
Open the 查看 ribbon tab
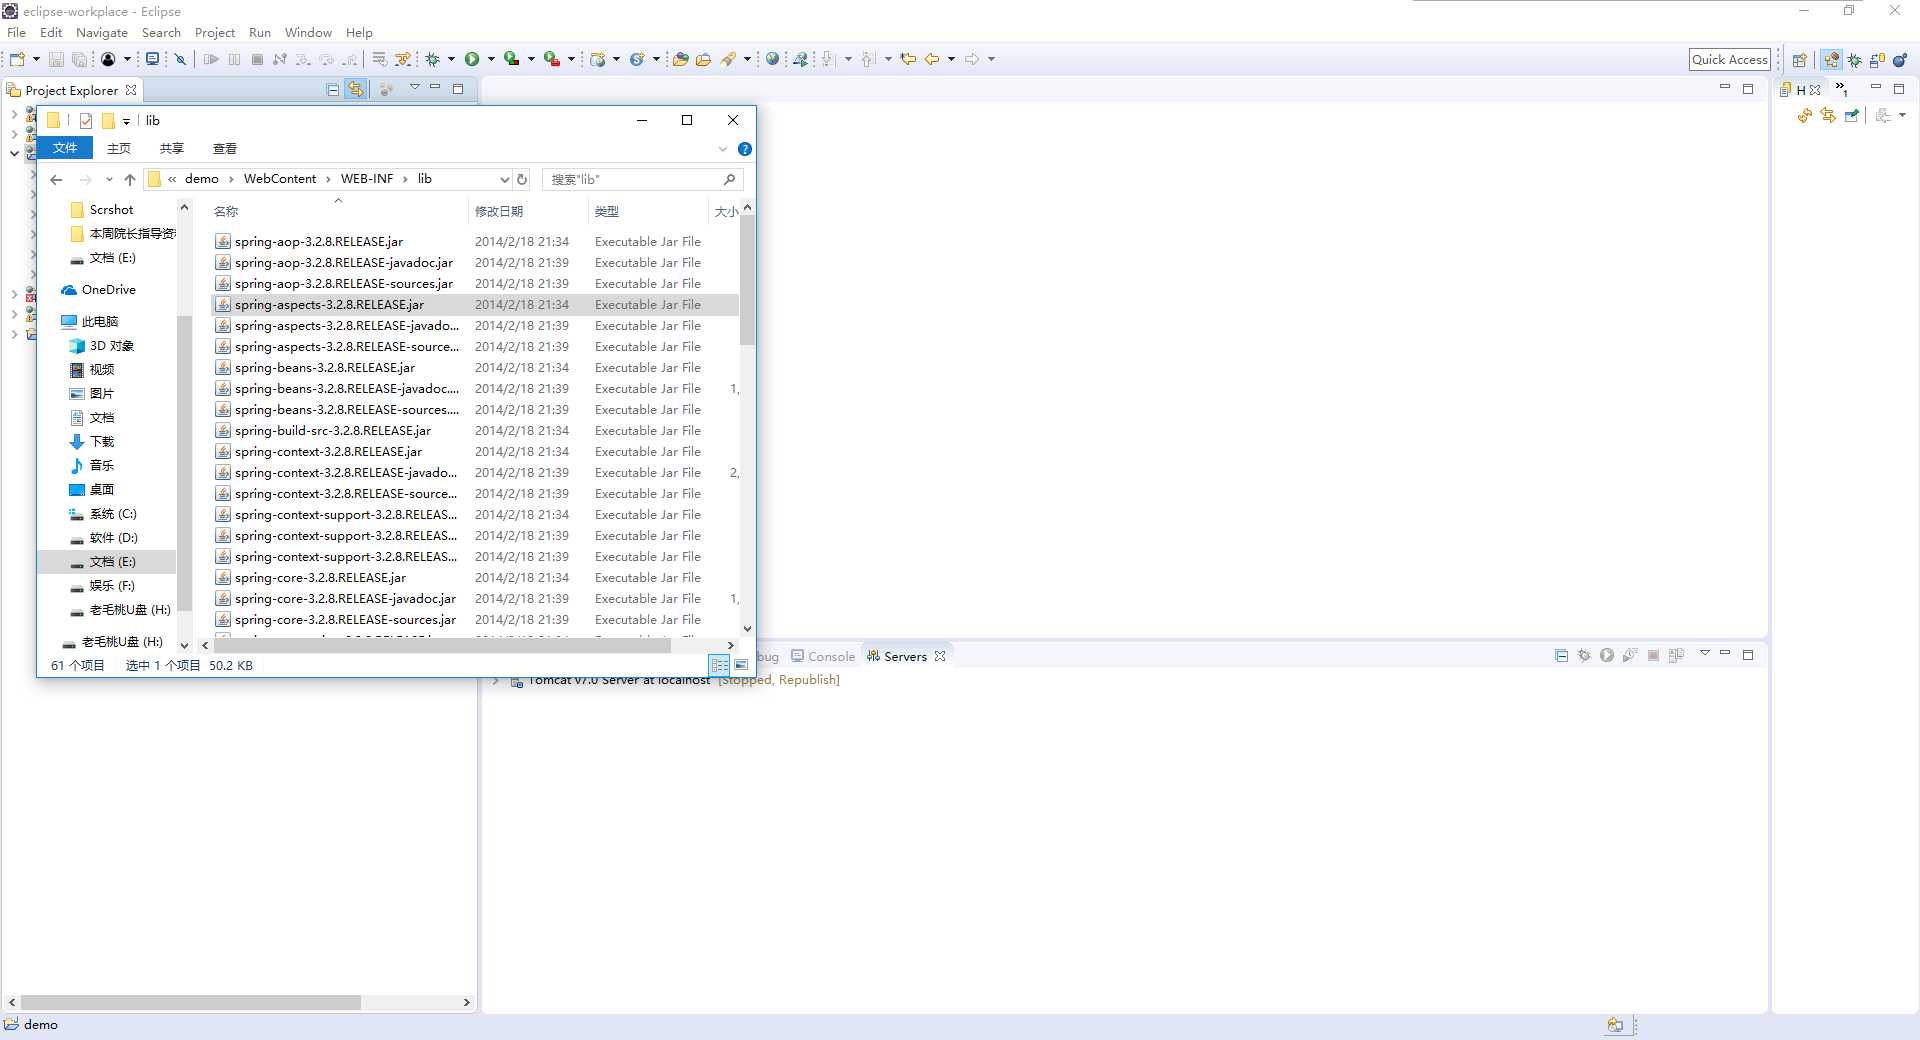tap(225, 148)
